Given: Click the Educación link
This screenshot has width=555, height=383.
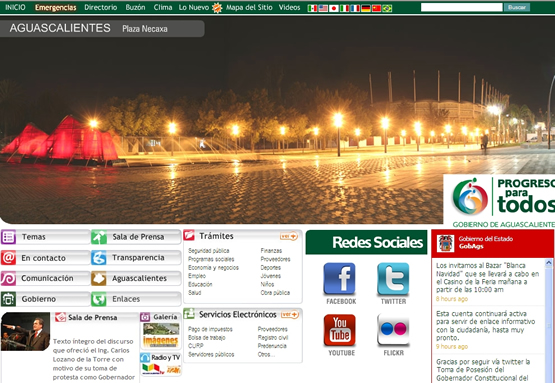Looking at the screenshot, I should click(x=200, y=284).
